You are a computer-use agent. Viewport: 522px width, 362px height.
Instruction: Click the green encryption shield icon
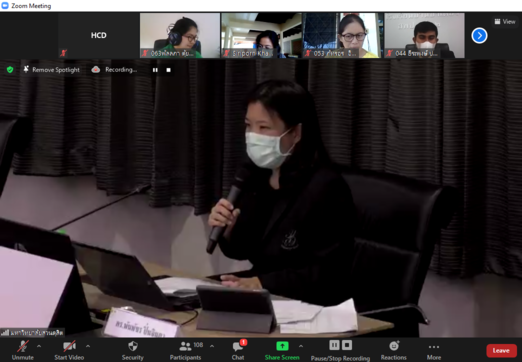(x=10, y=70)
